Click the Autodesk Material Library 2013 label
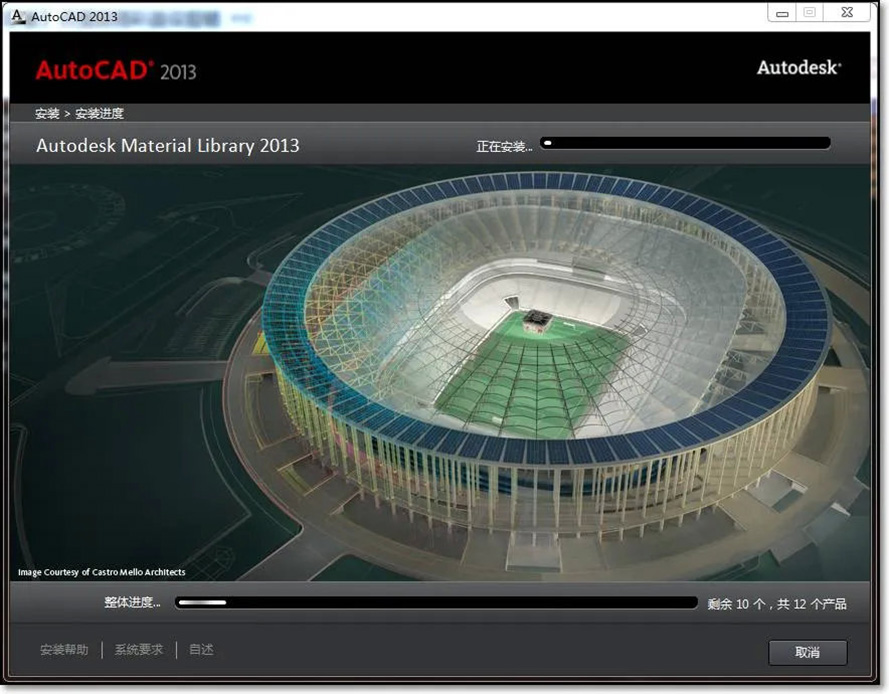 (167, 146)
